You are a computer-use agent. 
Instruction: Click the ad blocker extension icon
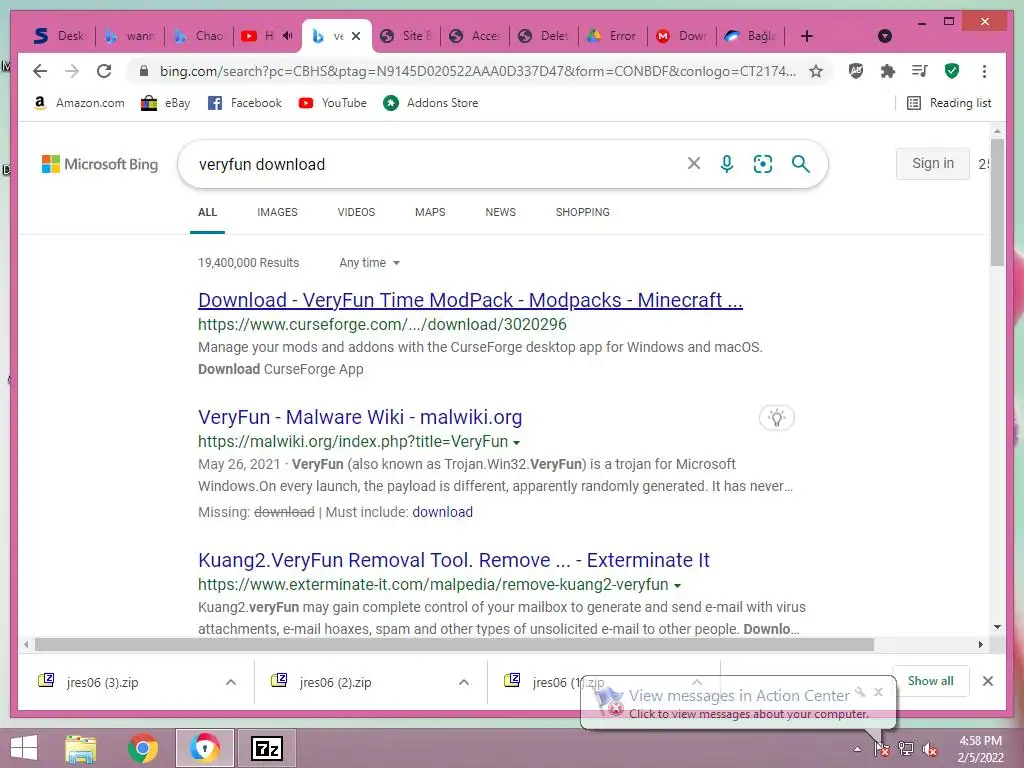[x=856, y=71]
